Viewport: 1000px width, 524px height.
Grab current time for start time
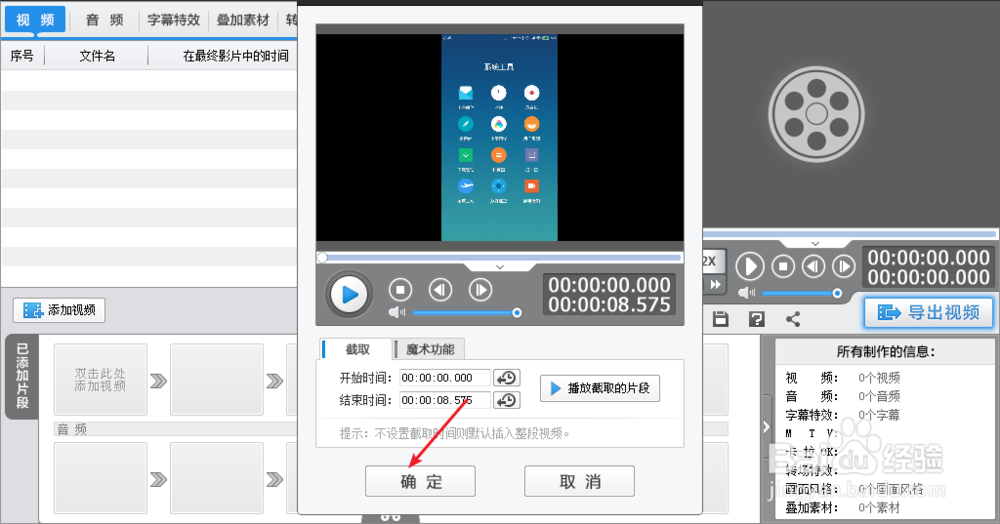click(507, 378)
